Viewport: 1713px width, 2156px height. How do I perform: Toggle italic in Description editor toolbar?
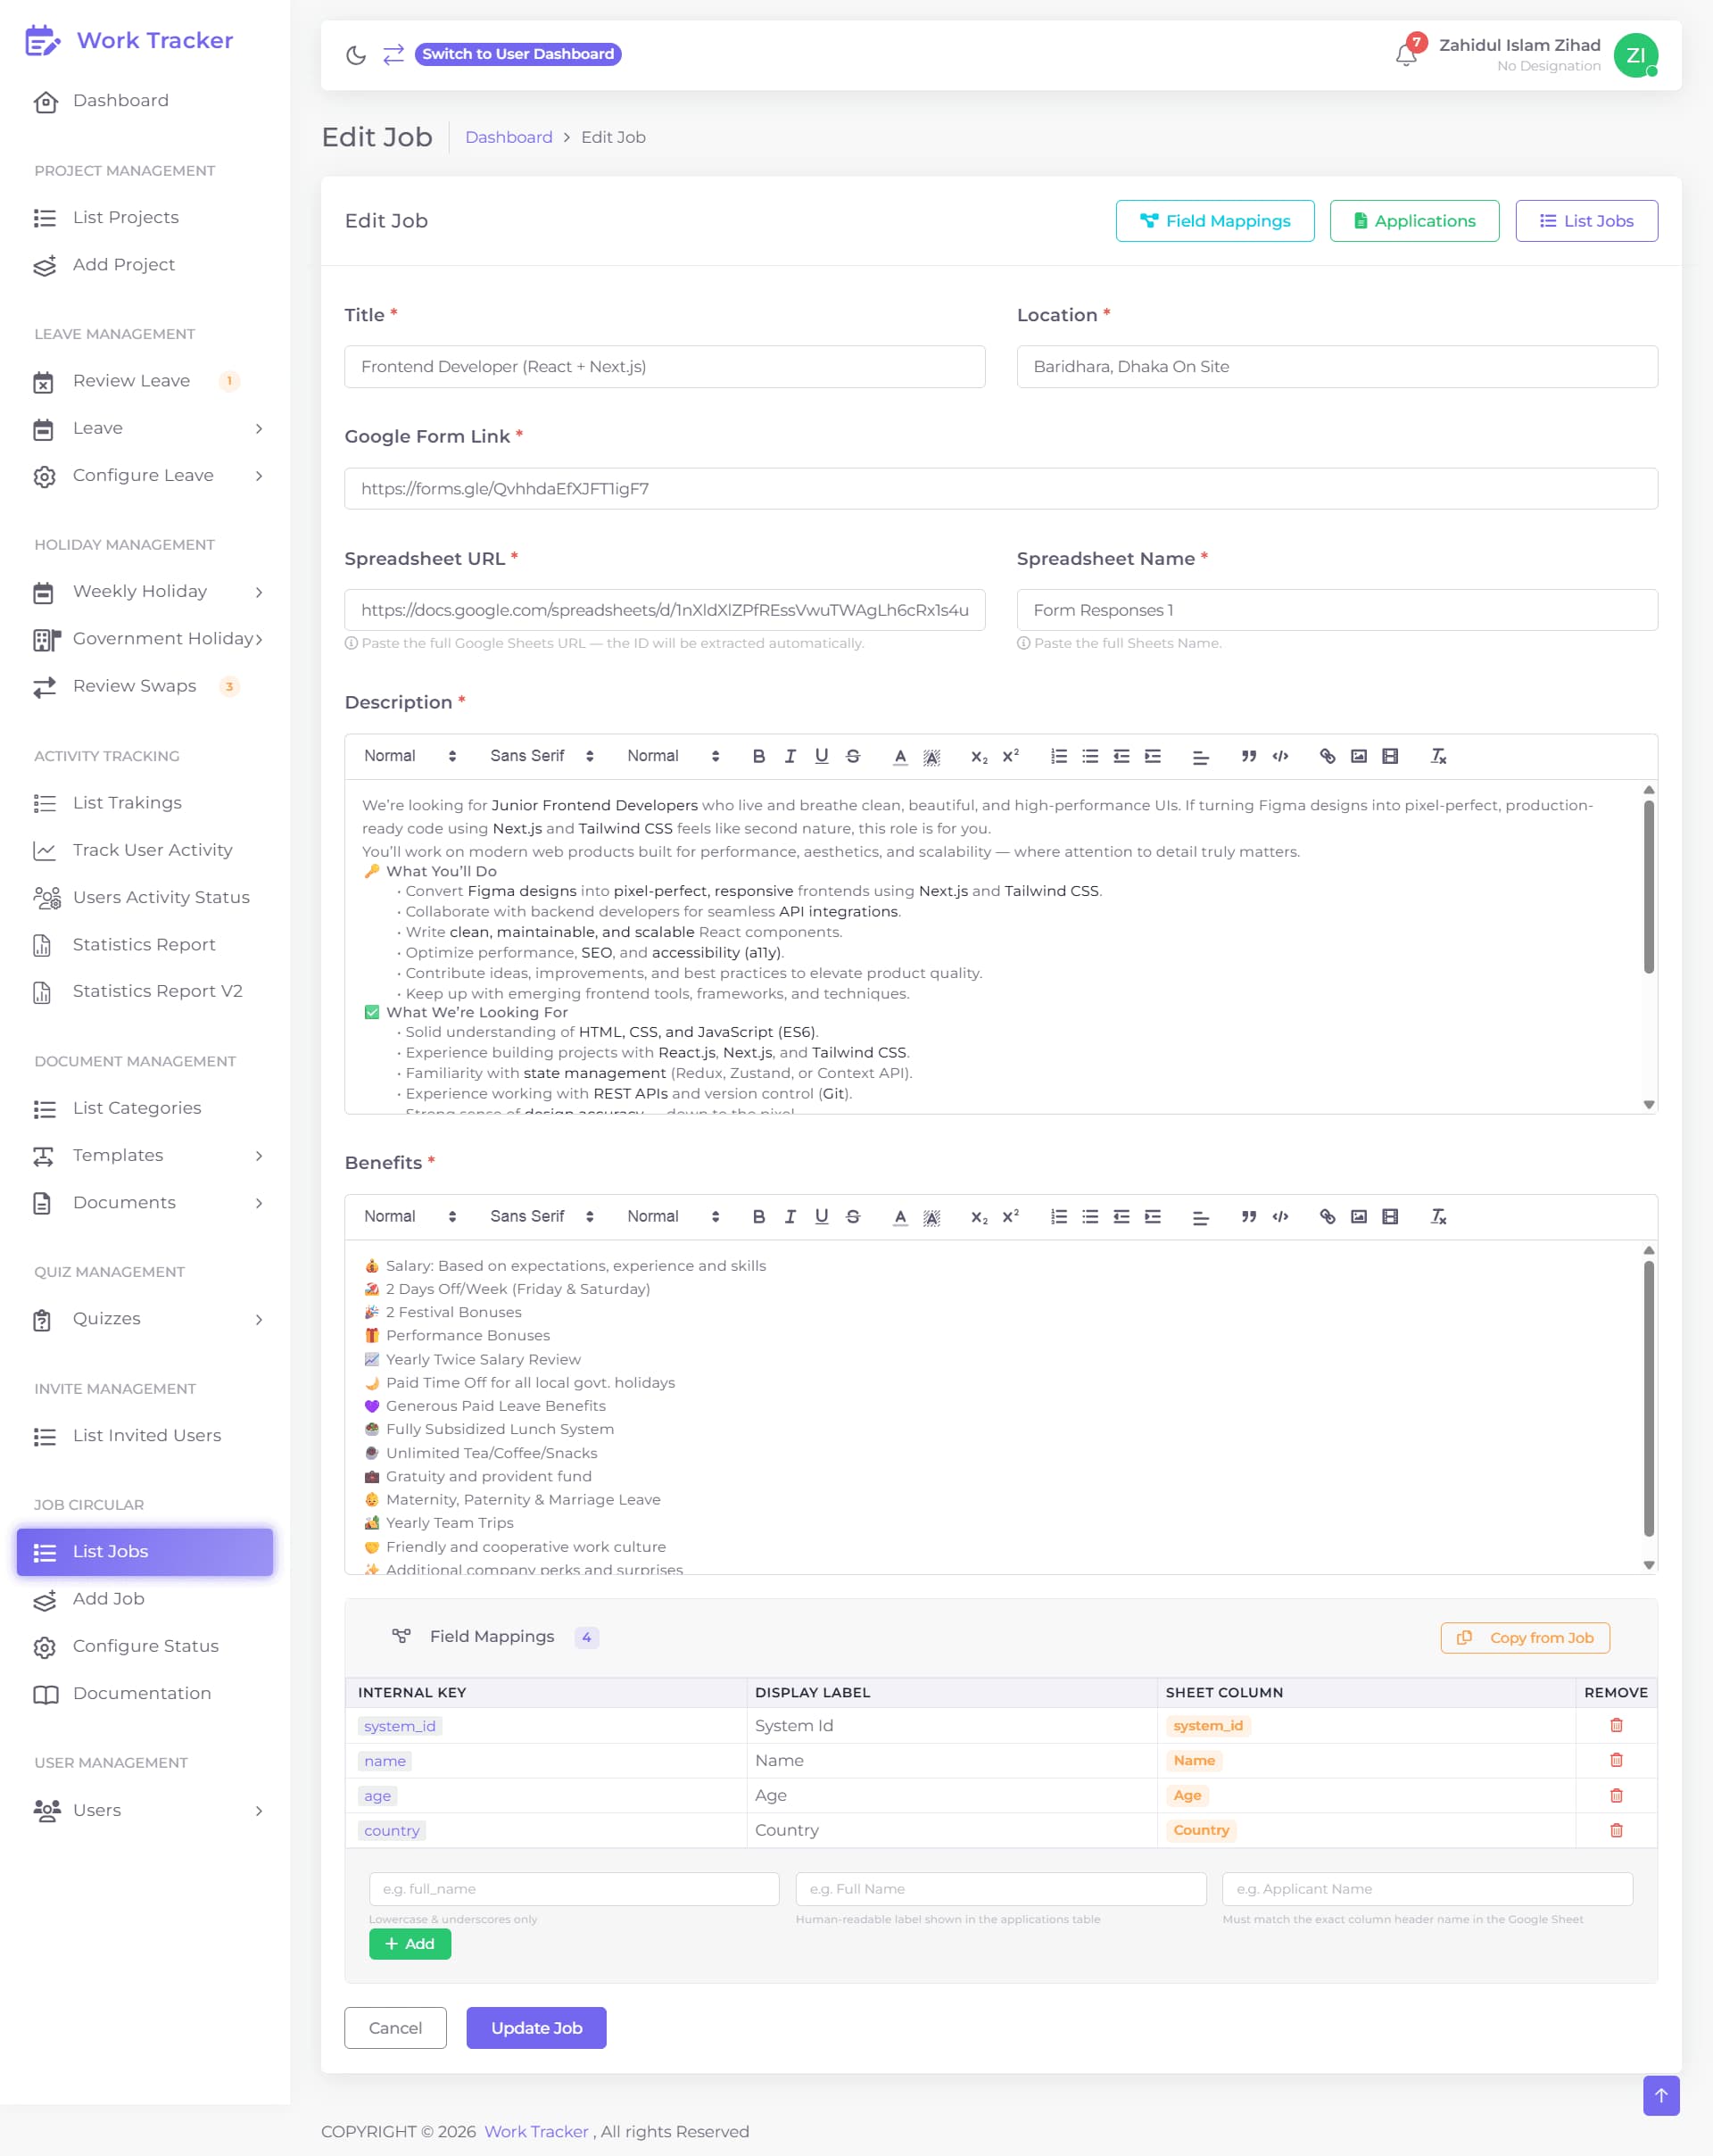coord(790,756)
